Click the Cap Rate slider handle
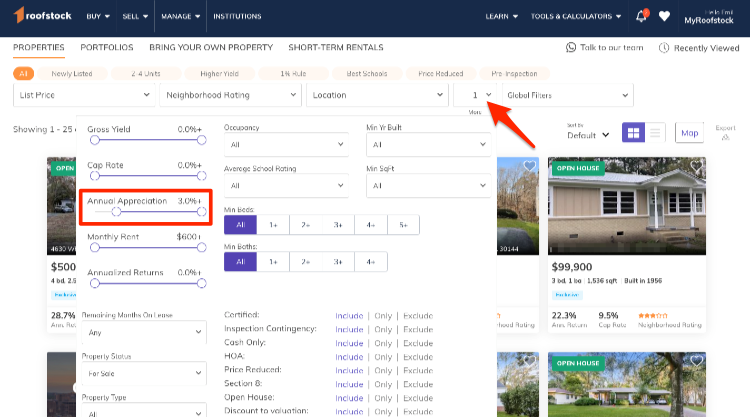This screenshot has height=417, width=750. pos(95,176)
